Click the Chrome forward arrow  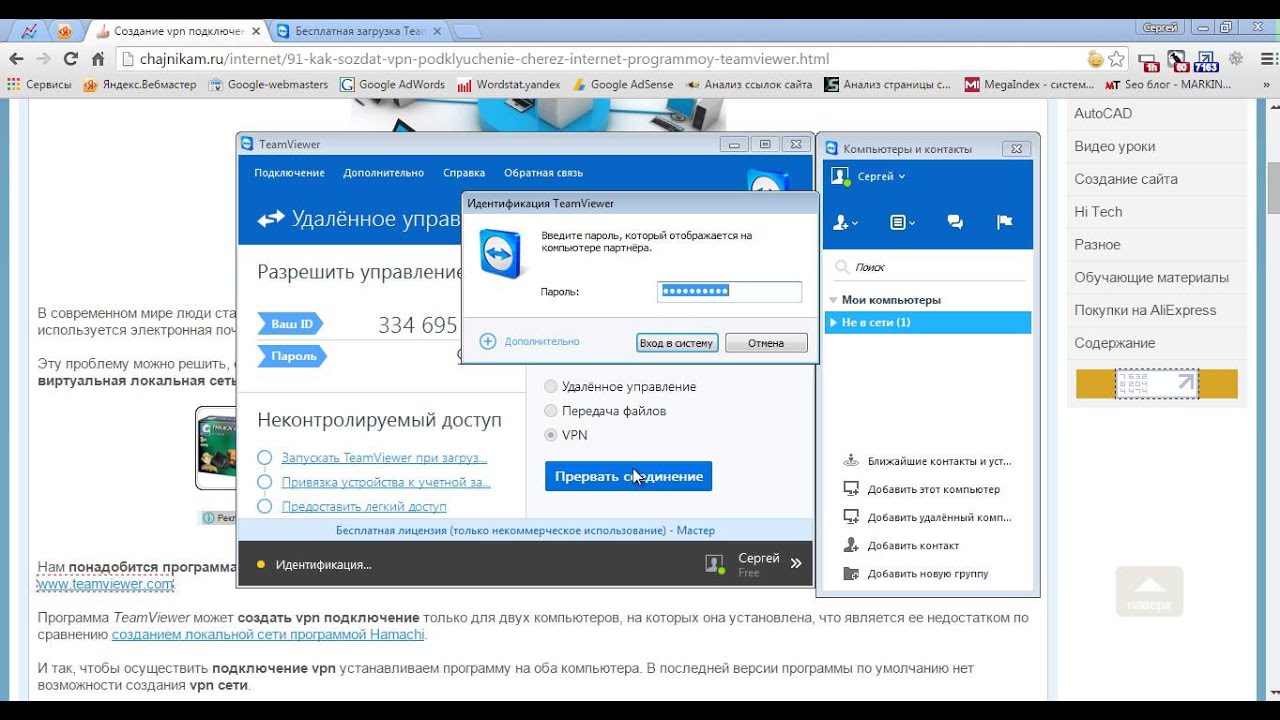click(x=43, y=59)
